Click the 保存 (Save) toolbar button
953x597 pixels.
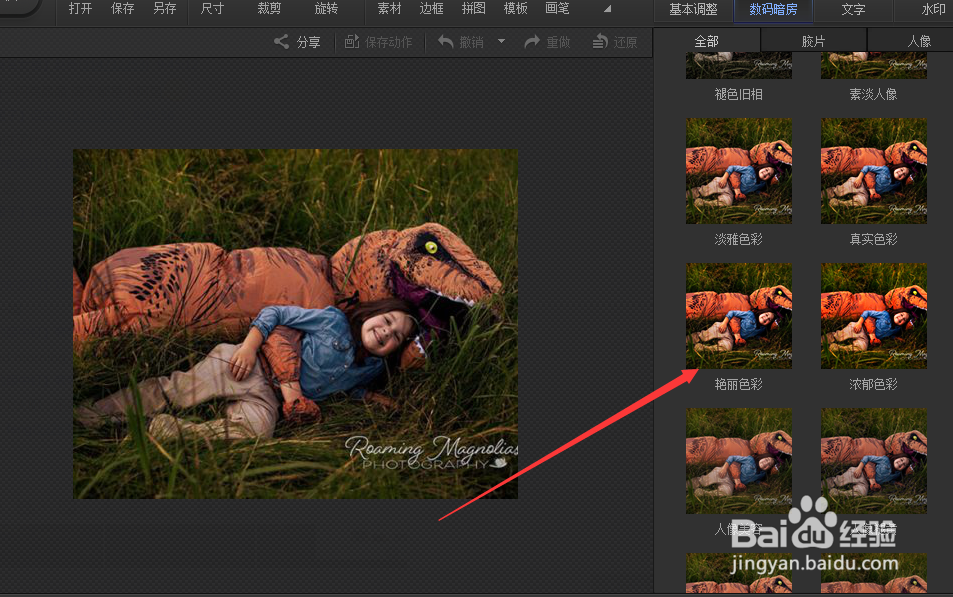(x=122, y=9)
